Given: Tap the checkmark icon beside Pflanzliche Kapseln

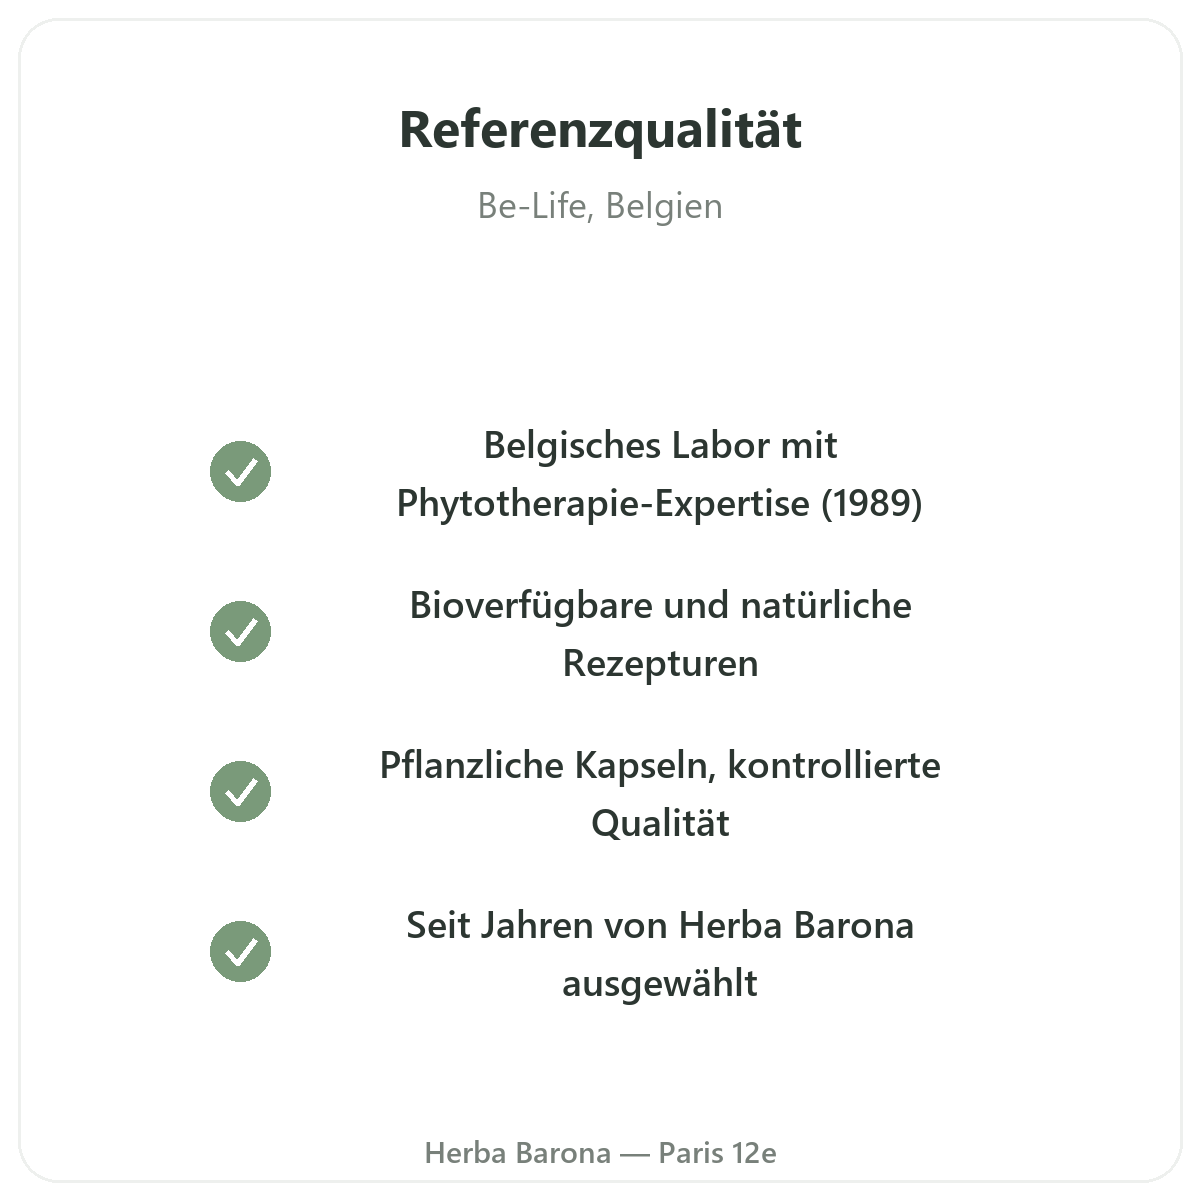Looking at the screenshot, I should point(240,791).
